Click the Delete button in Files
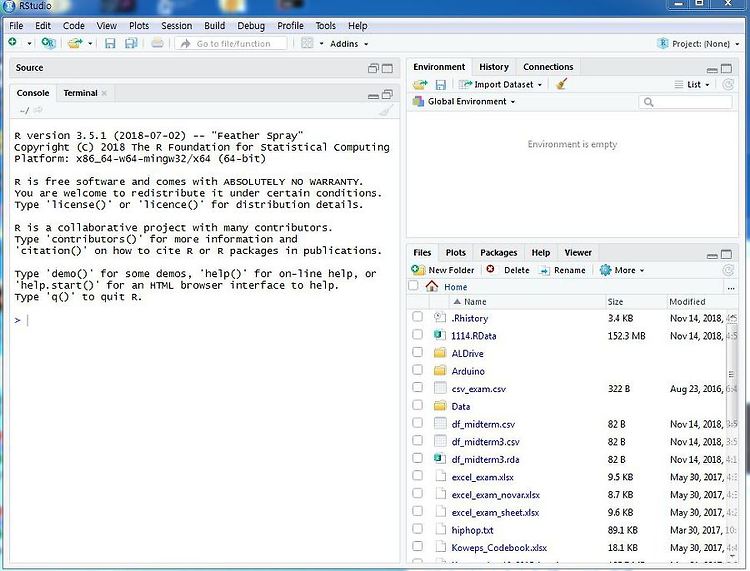Viewport: 750px width, 571px height. (508, 270)
